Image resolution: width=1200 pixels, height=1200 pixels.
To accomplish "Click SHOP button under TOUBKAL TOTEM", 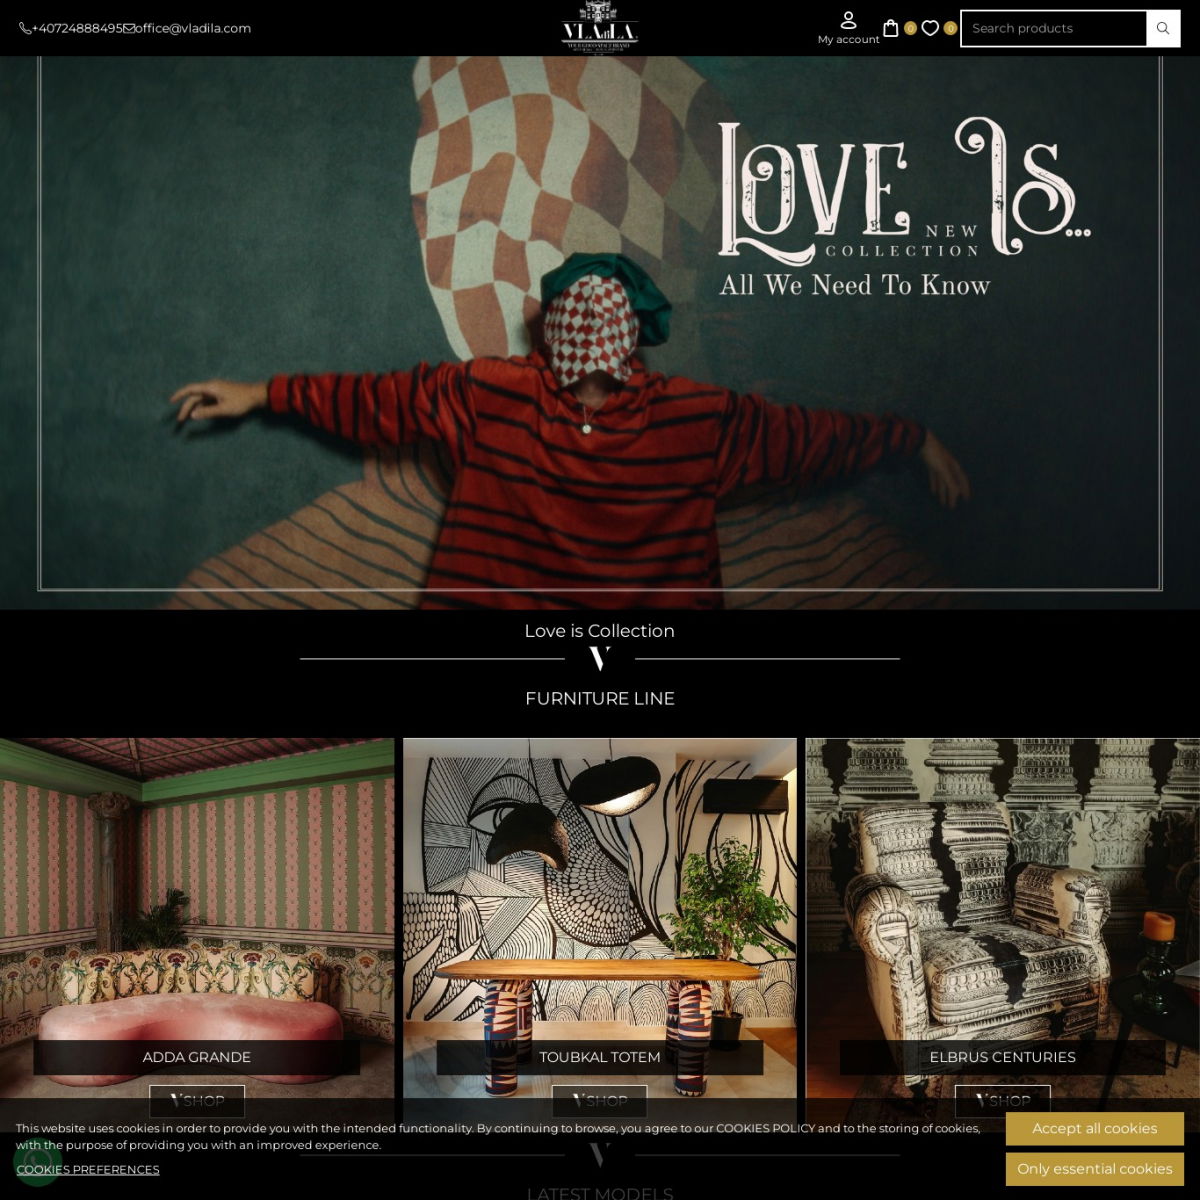I will [600, 1101].
